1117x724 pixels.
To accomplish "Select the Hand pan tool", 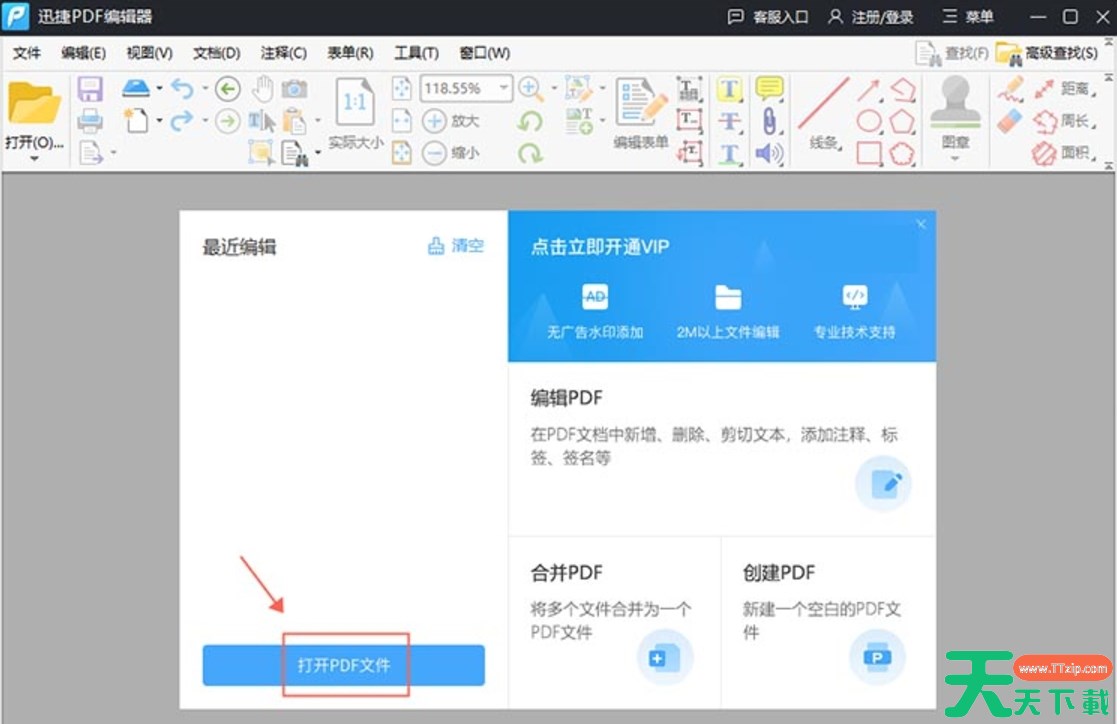I will click(x=262, y=89).
